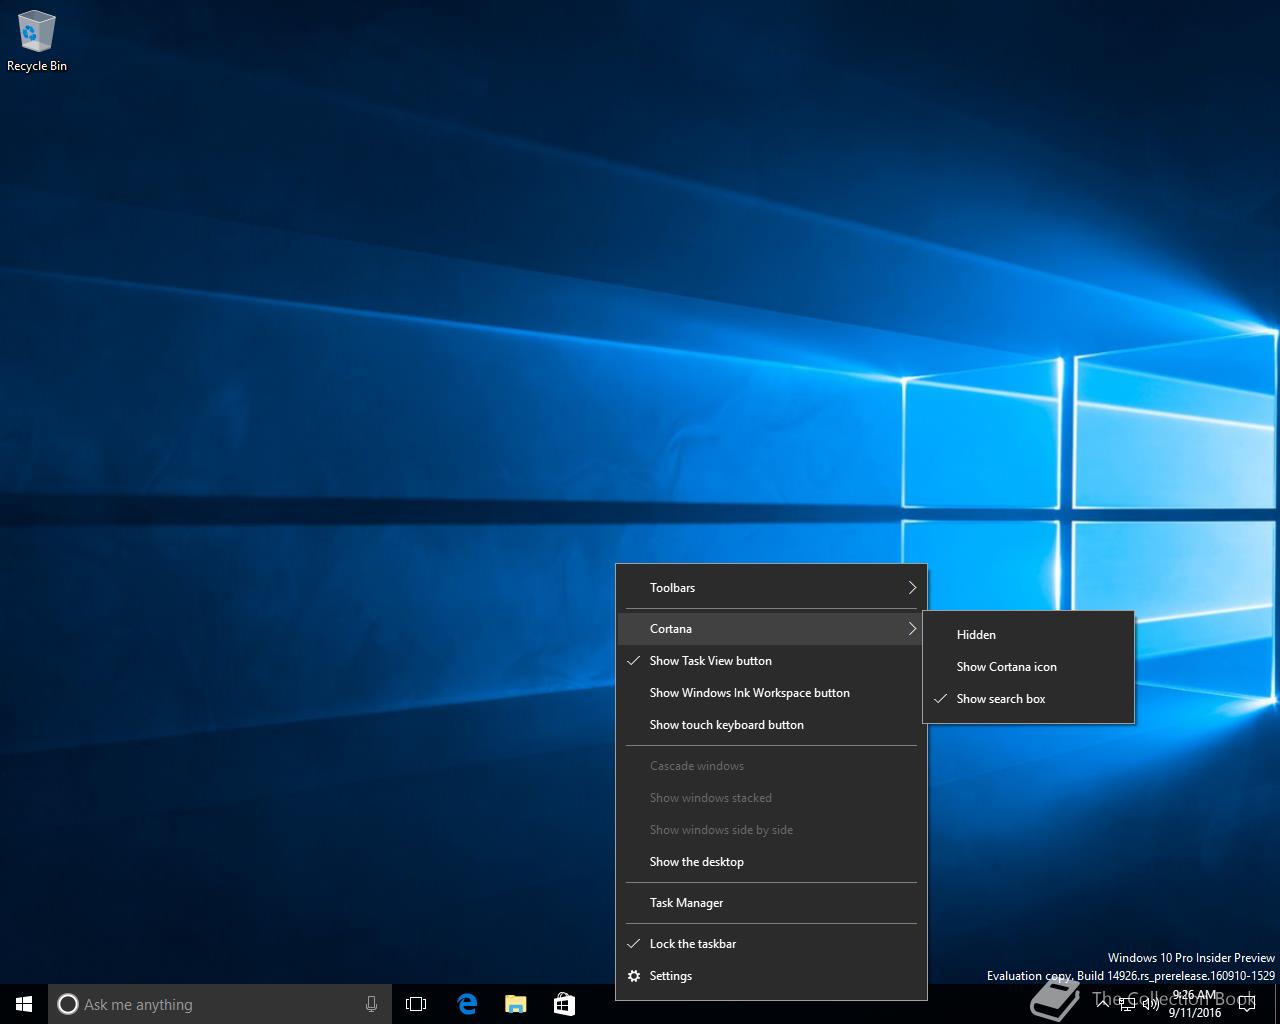Click the Task View taskbar icon
The image size is (1280, 1024).
pos(416,1004)
